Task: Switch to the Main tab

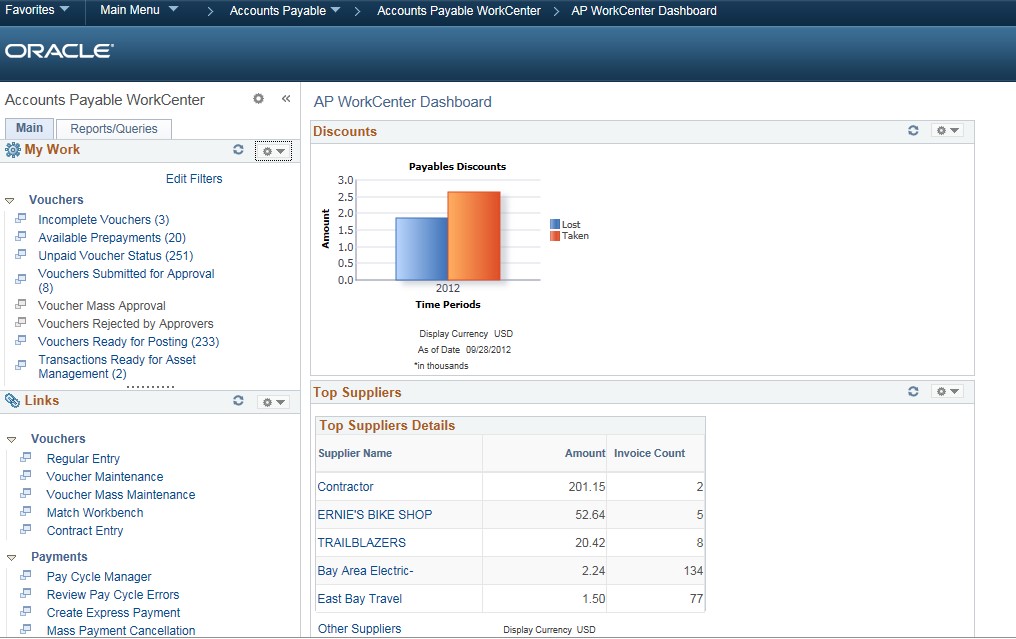Action: click(x=29, y=128)
